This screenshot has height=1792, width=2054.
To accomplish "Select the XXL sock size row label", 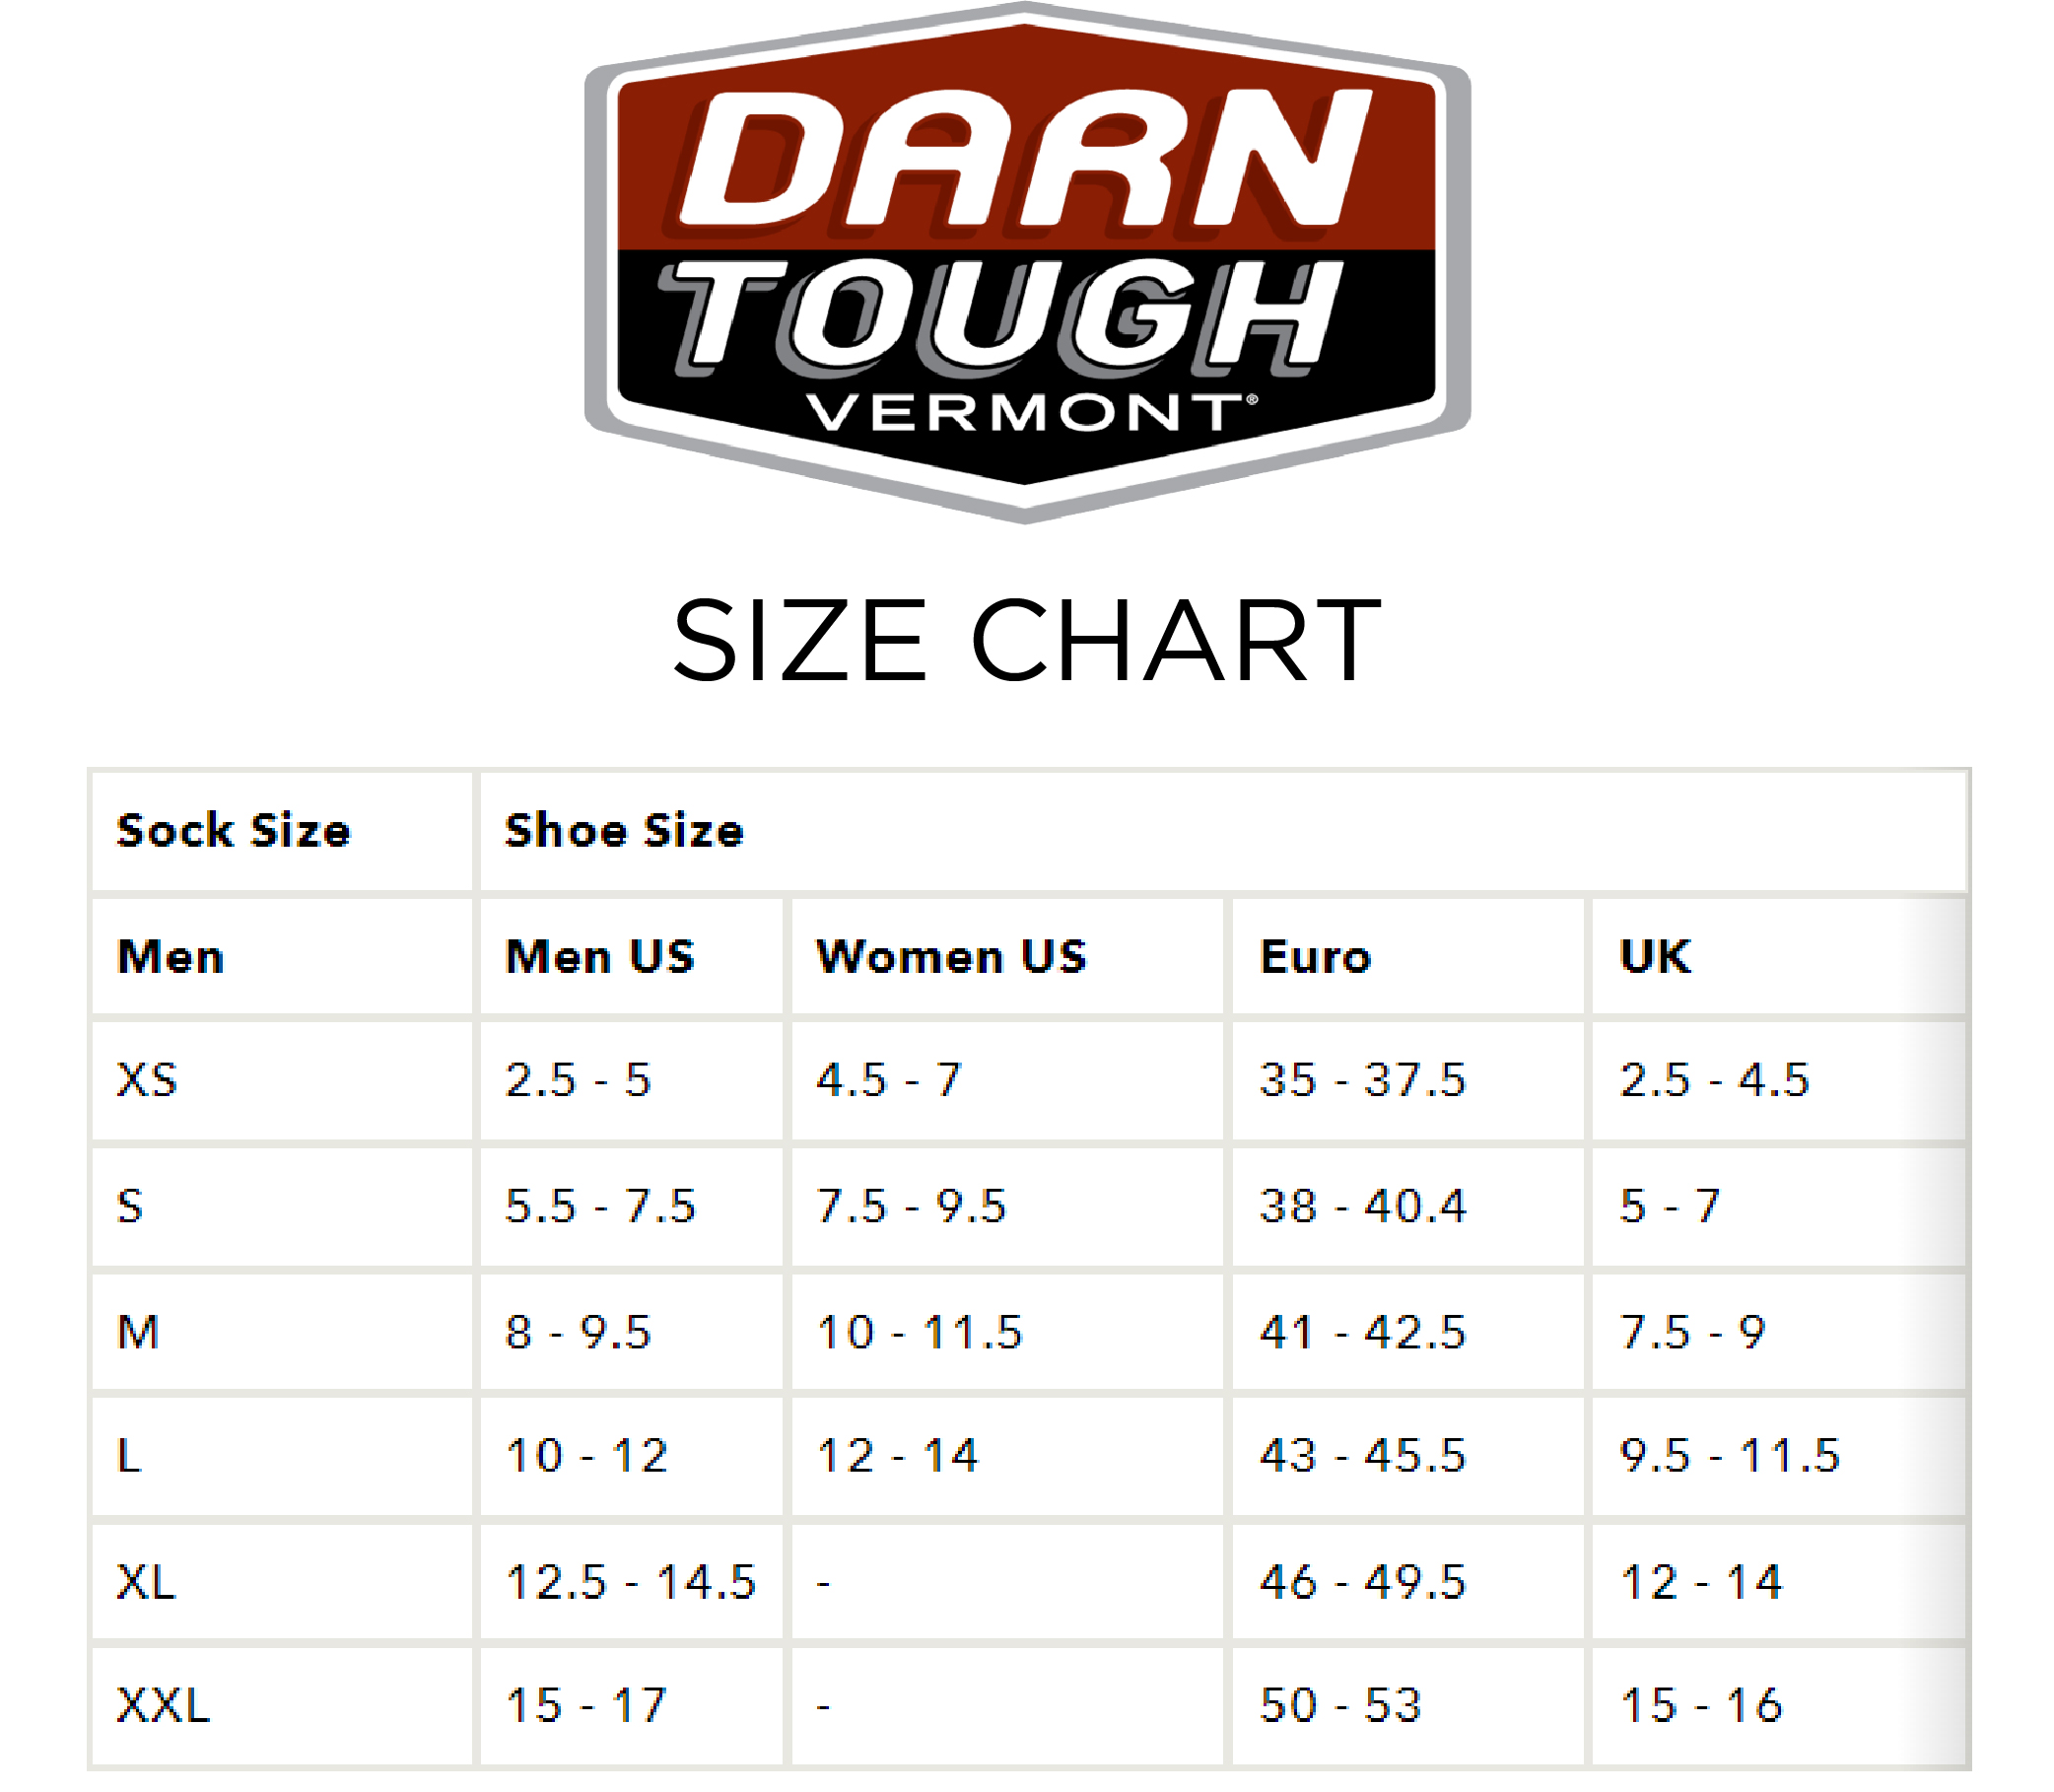I will 163,1705.
